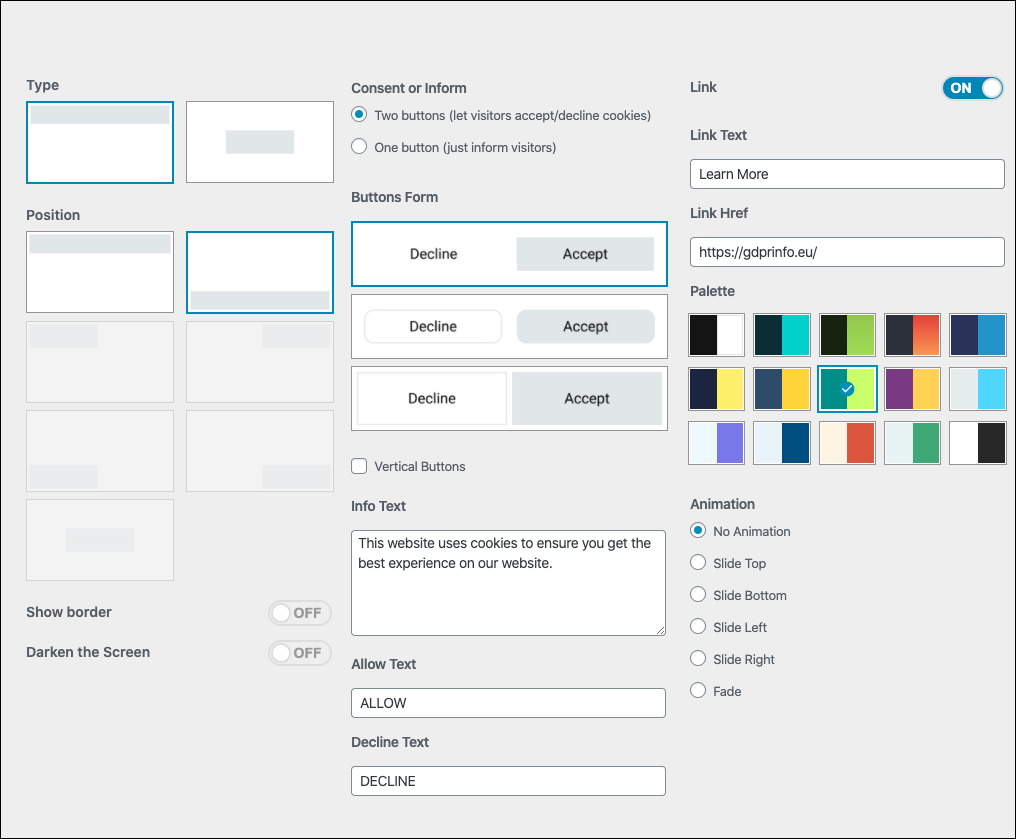Screen dimensions: 1016x839
Task: Pick the black and white palette
Action: point(717,335)
